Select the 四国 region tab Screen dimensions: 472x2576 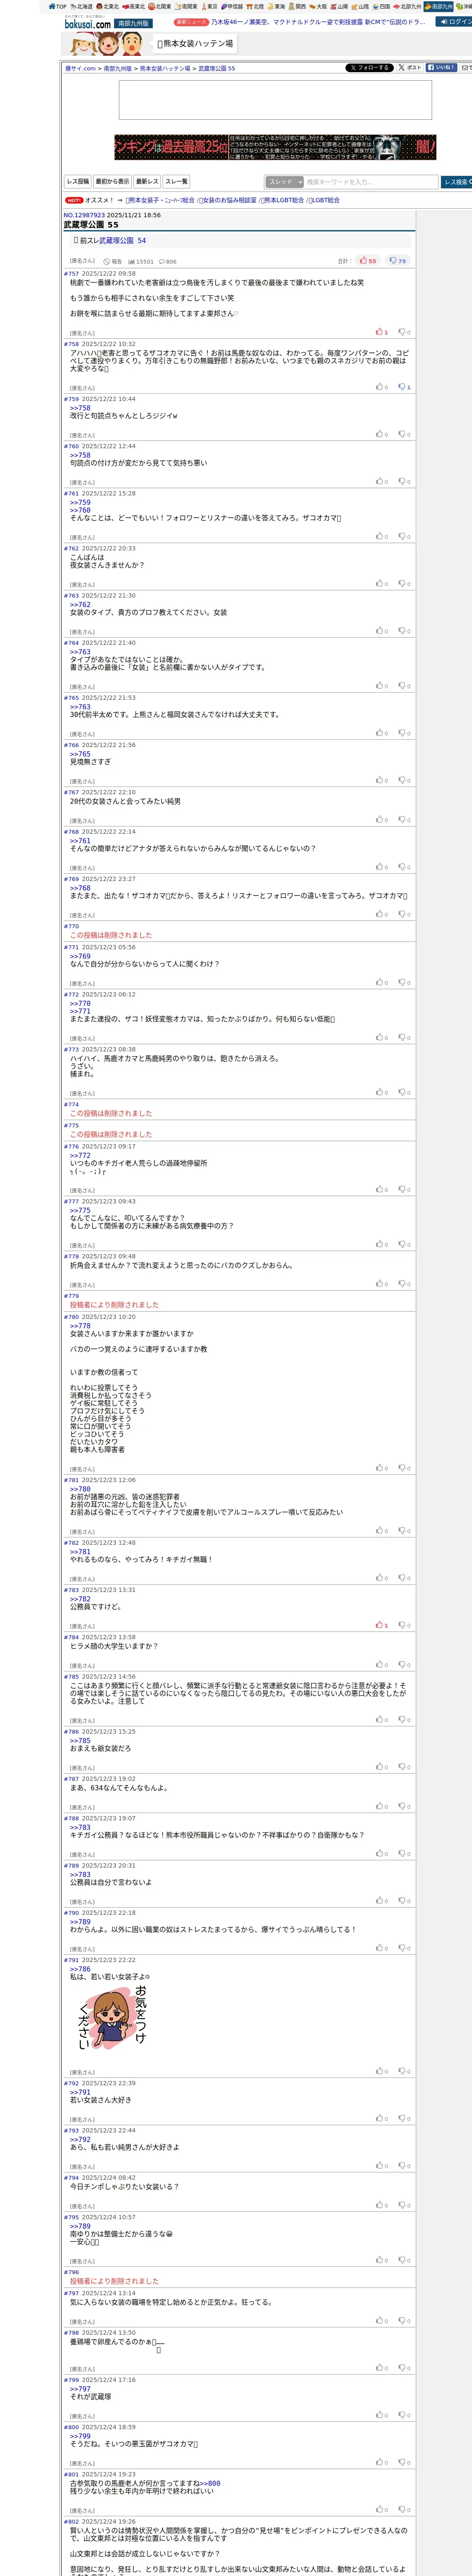click(x=382, y=6)
